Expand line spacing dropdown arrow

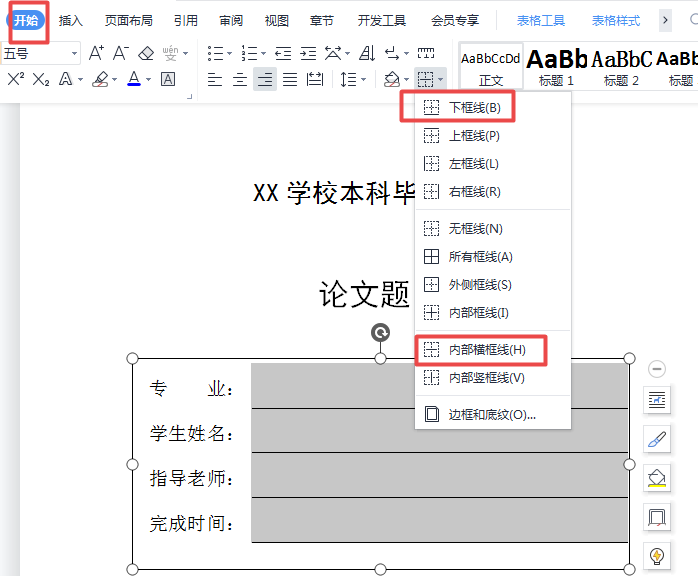point(364,80)
